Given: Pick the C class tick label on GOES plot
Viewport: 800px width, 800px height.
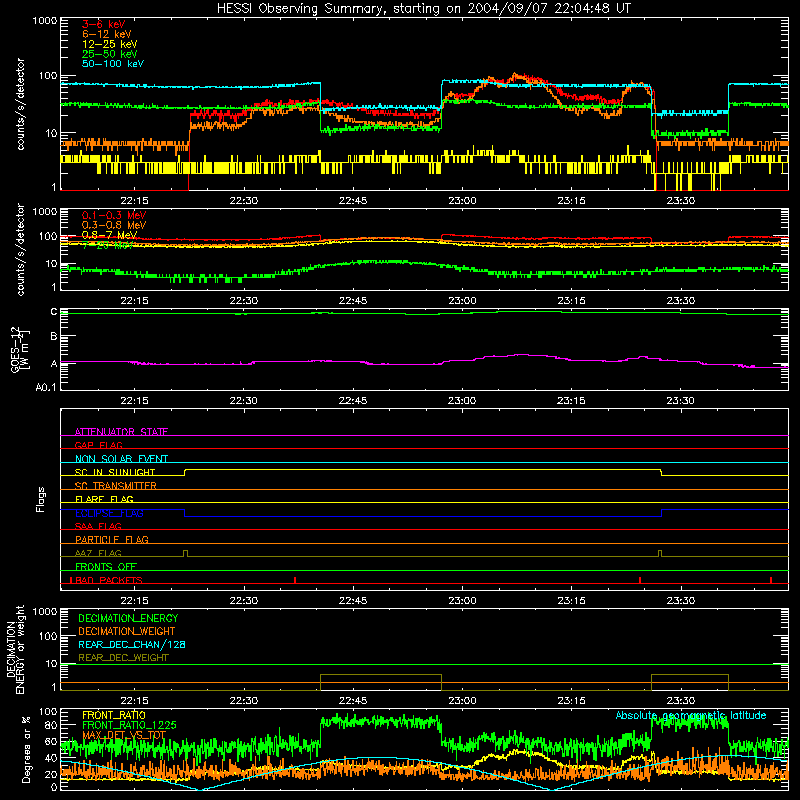Looking at the screenshot, I should (x=54, y=312).
